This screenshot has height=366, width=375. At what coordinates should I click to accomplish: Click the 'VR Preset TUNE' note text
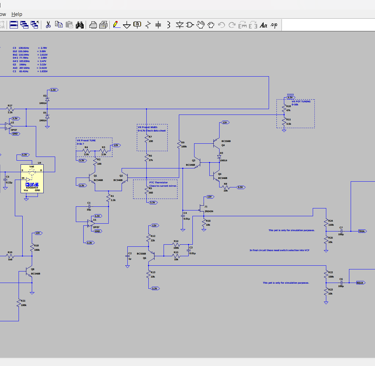[x=86, y=140]
